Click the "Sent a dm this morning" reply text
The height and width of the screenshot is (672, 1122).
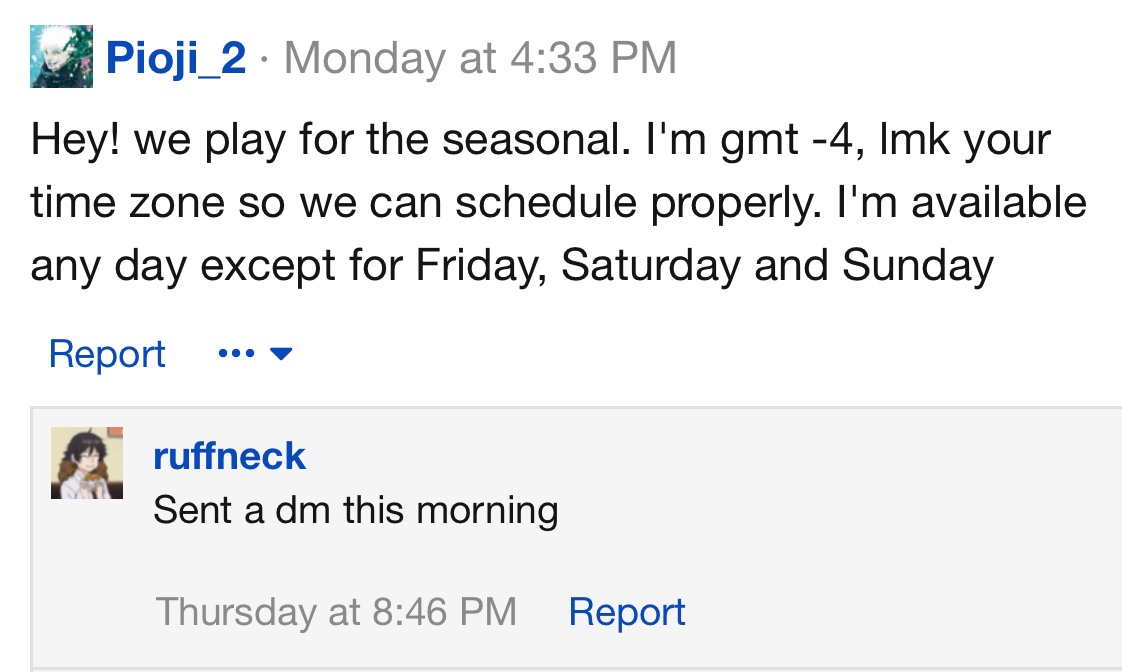click(x=355, y=510)
